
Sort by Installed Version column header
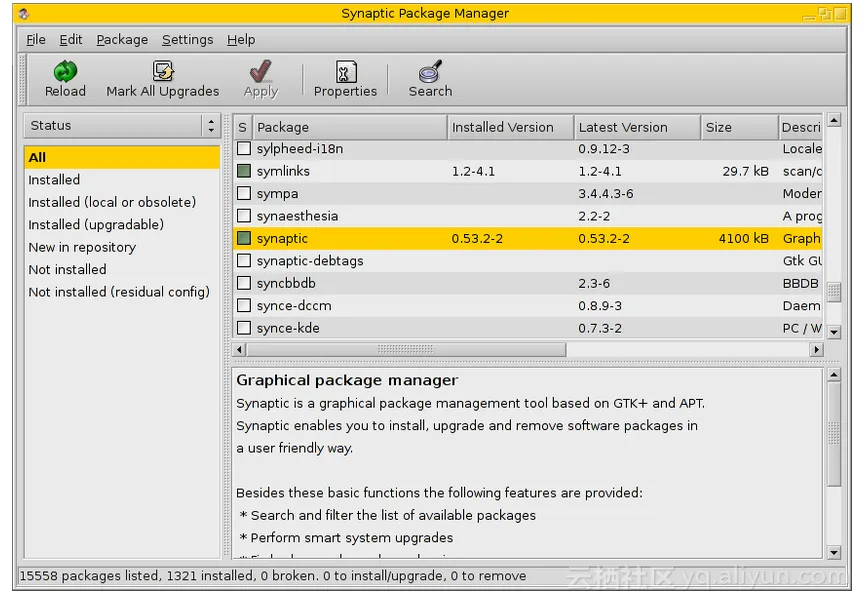[511, 127]
